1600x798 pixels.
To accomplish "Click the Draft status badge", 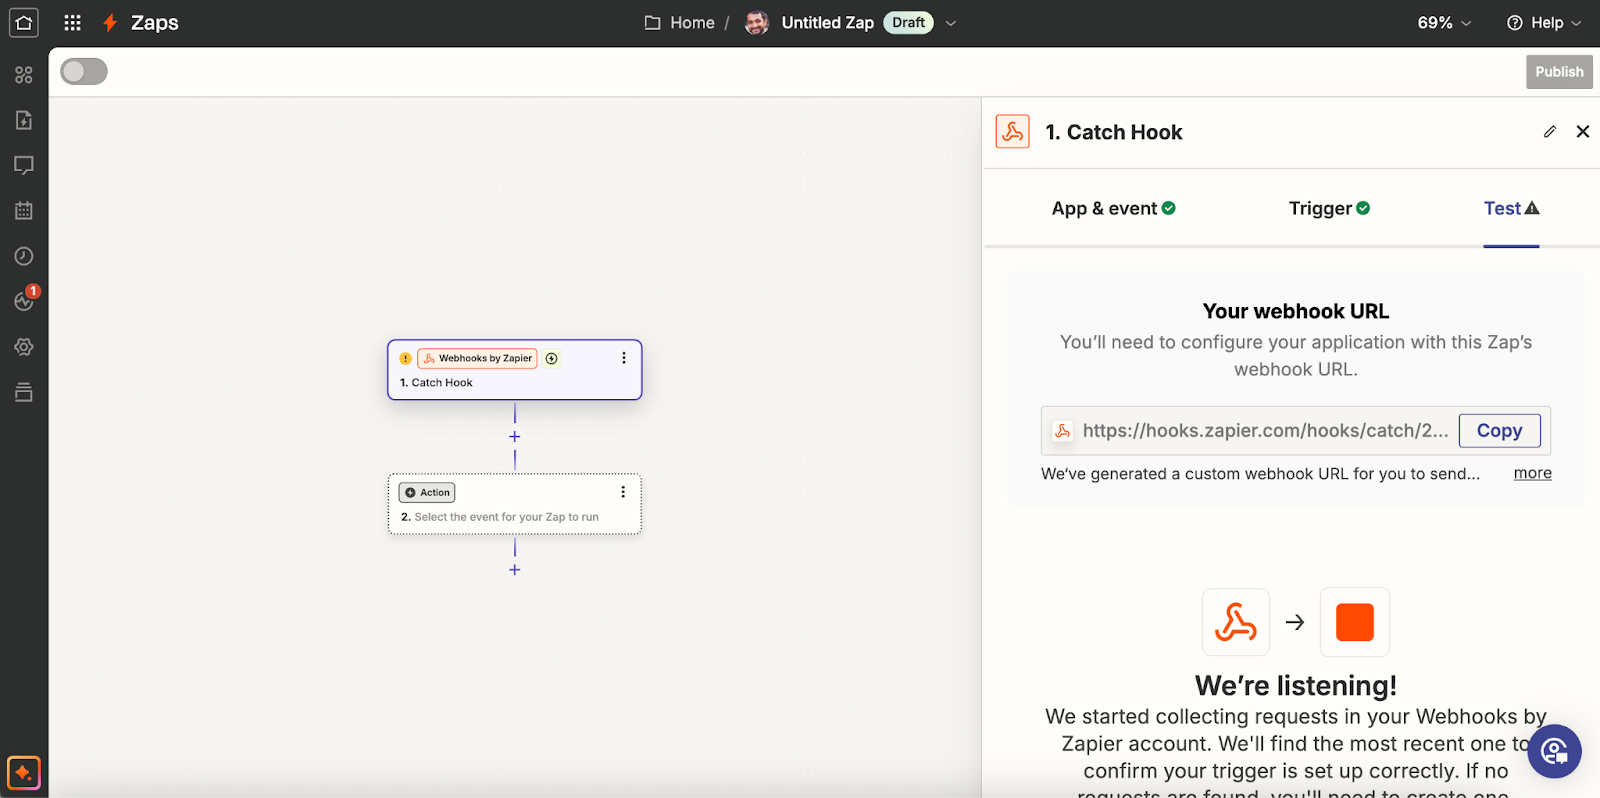I will 908,23.
